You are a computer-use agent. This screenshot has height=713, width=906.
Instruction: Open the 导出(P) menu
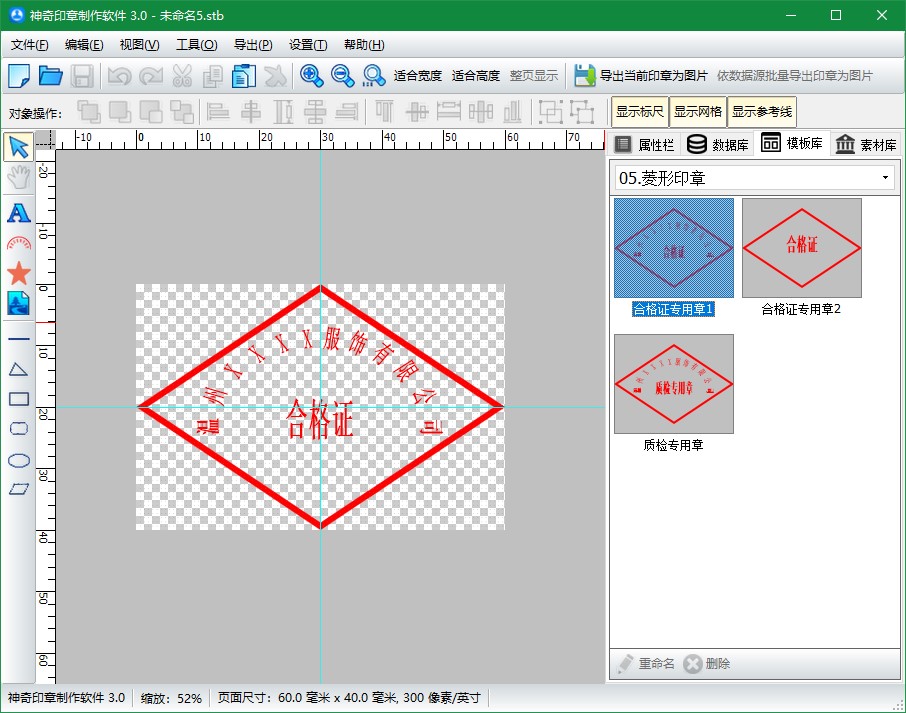[x=252, y=45]
